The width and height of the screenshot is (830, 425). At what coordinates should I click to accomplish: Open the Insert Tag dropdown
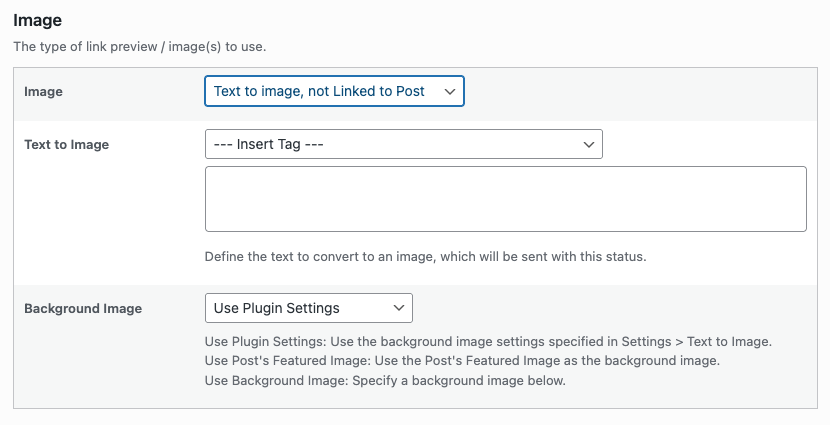(403, 144)
